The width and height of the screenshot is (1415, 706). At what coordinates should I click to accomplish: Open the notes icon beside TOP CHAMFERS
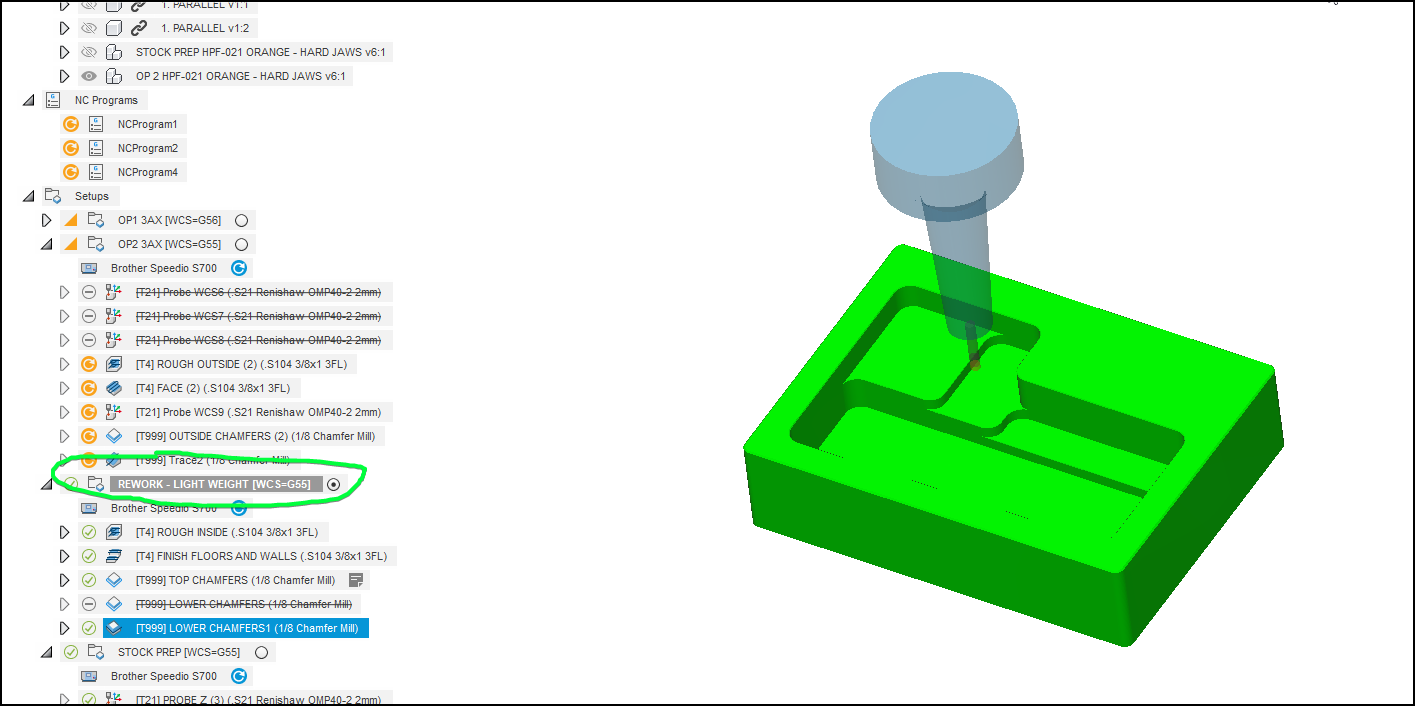(356, 579)
